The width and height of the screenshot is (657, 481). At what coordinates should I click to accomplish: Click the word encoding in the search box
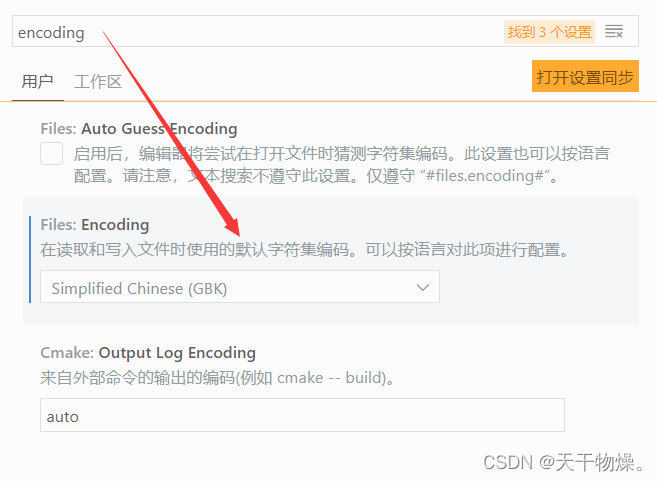coord(51,33)
